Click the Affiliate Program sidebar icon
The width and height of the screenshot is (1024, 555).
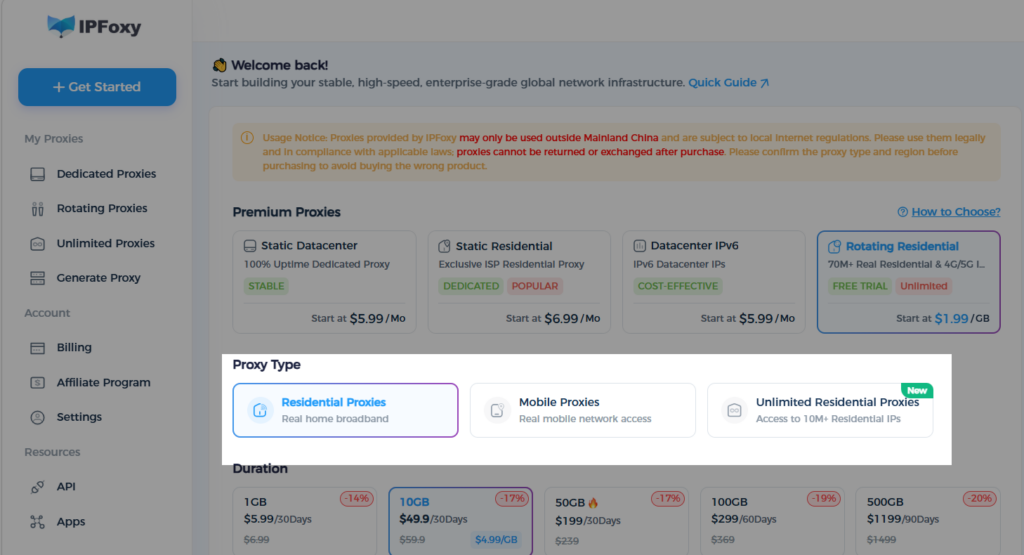click(x=38, y=383)
